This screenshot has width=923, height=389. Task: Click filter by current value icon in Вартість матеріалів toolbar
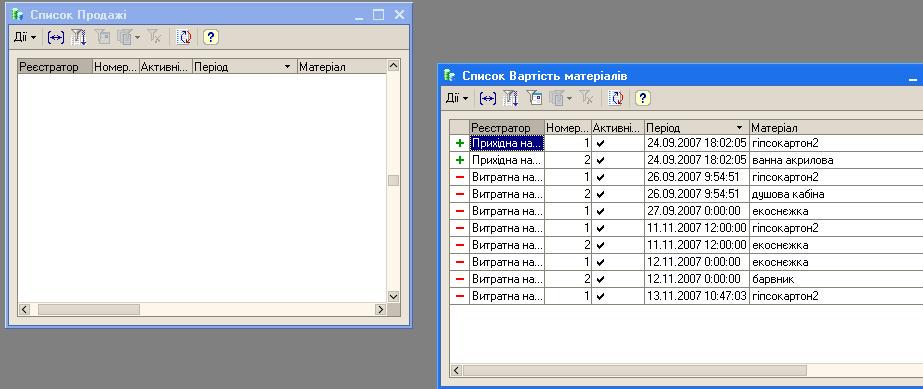(534, 98)
